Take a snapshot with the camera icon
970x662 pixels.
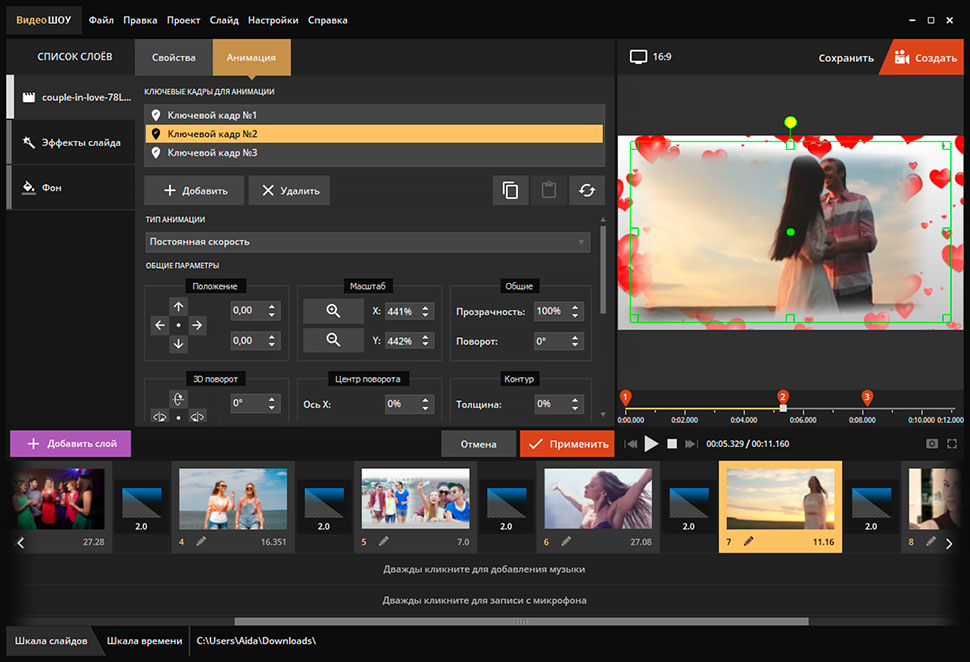point(932,444)
